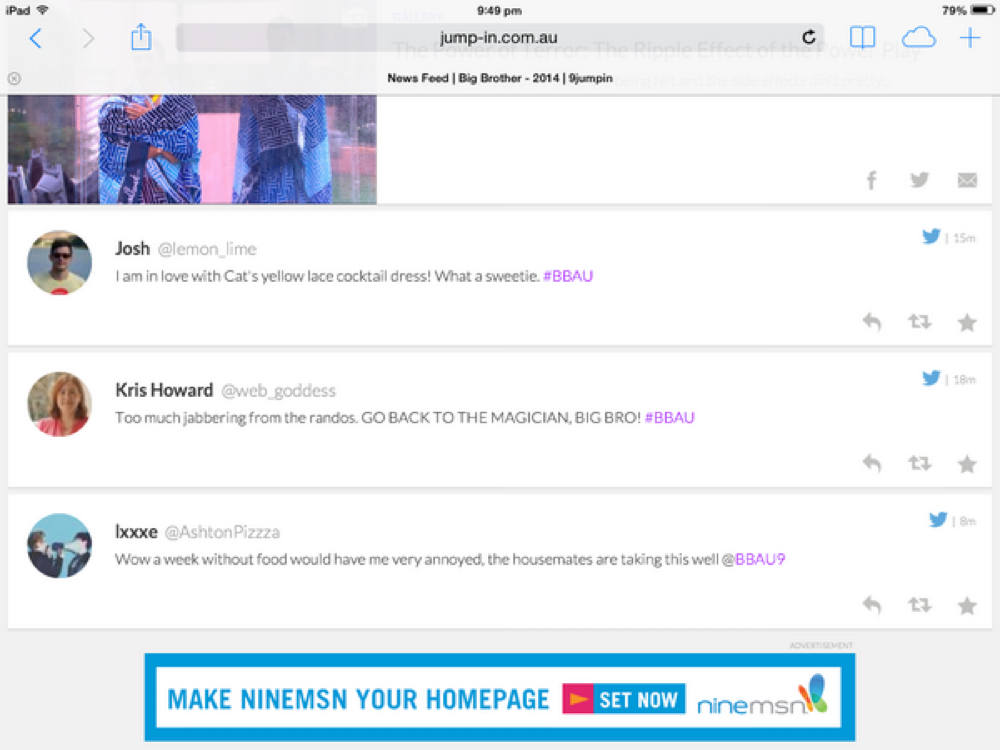Tap the Safari forward arrow

click(x=88, y=38)
